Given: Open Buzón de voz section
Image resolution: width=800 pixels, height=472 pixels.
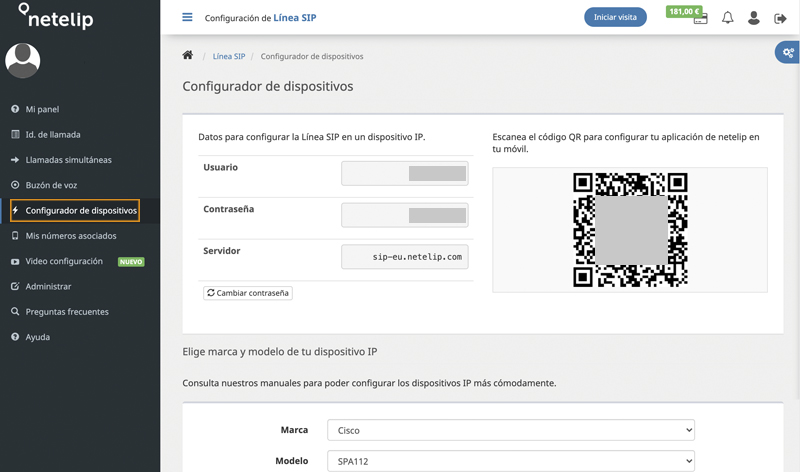Looking at the screenshot, I should click(51, 185).
